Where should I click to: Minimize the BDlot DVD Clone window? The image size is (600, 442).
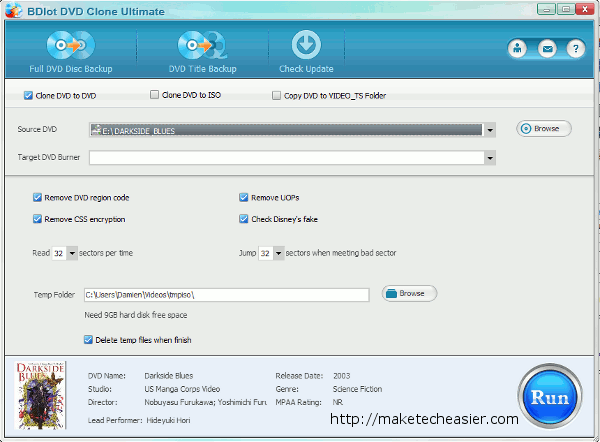546,9
